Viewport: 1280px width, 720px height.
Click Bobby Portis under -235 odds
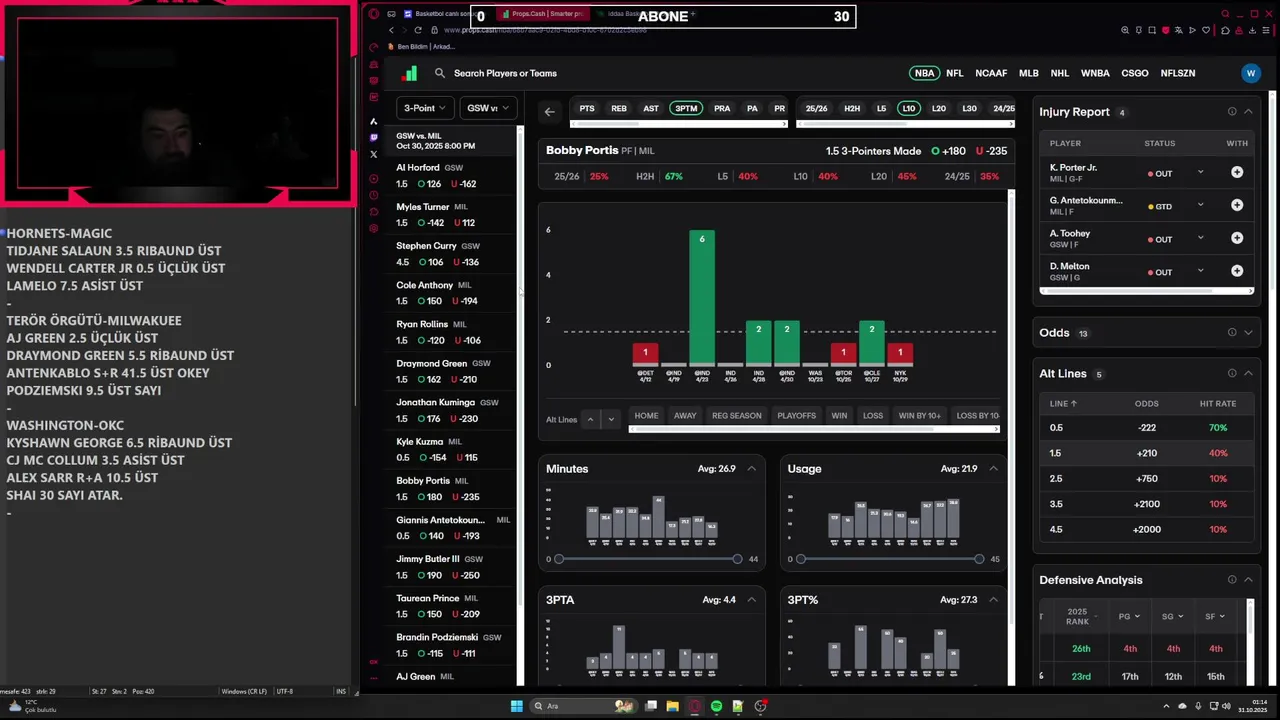click(991, 151)
